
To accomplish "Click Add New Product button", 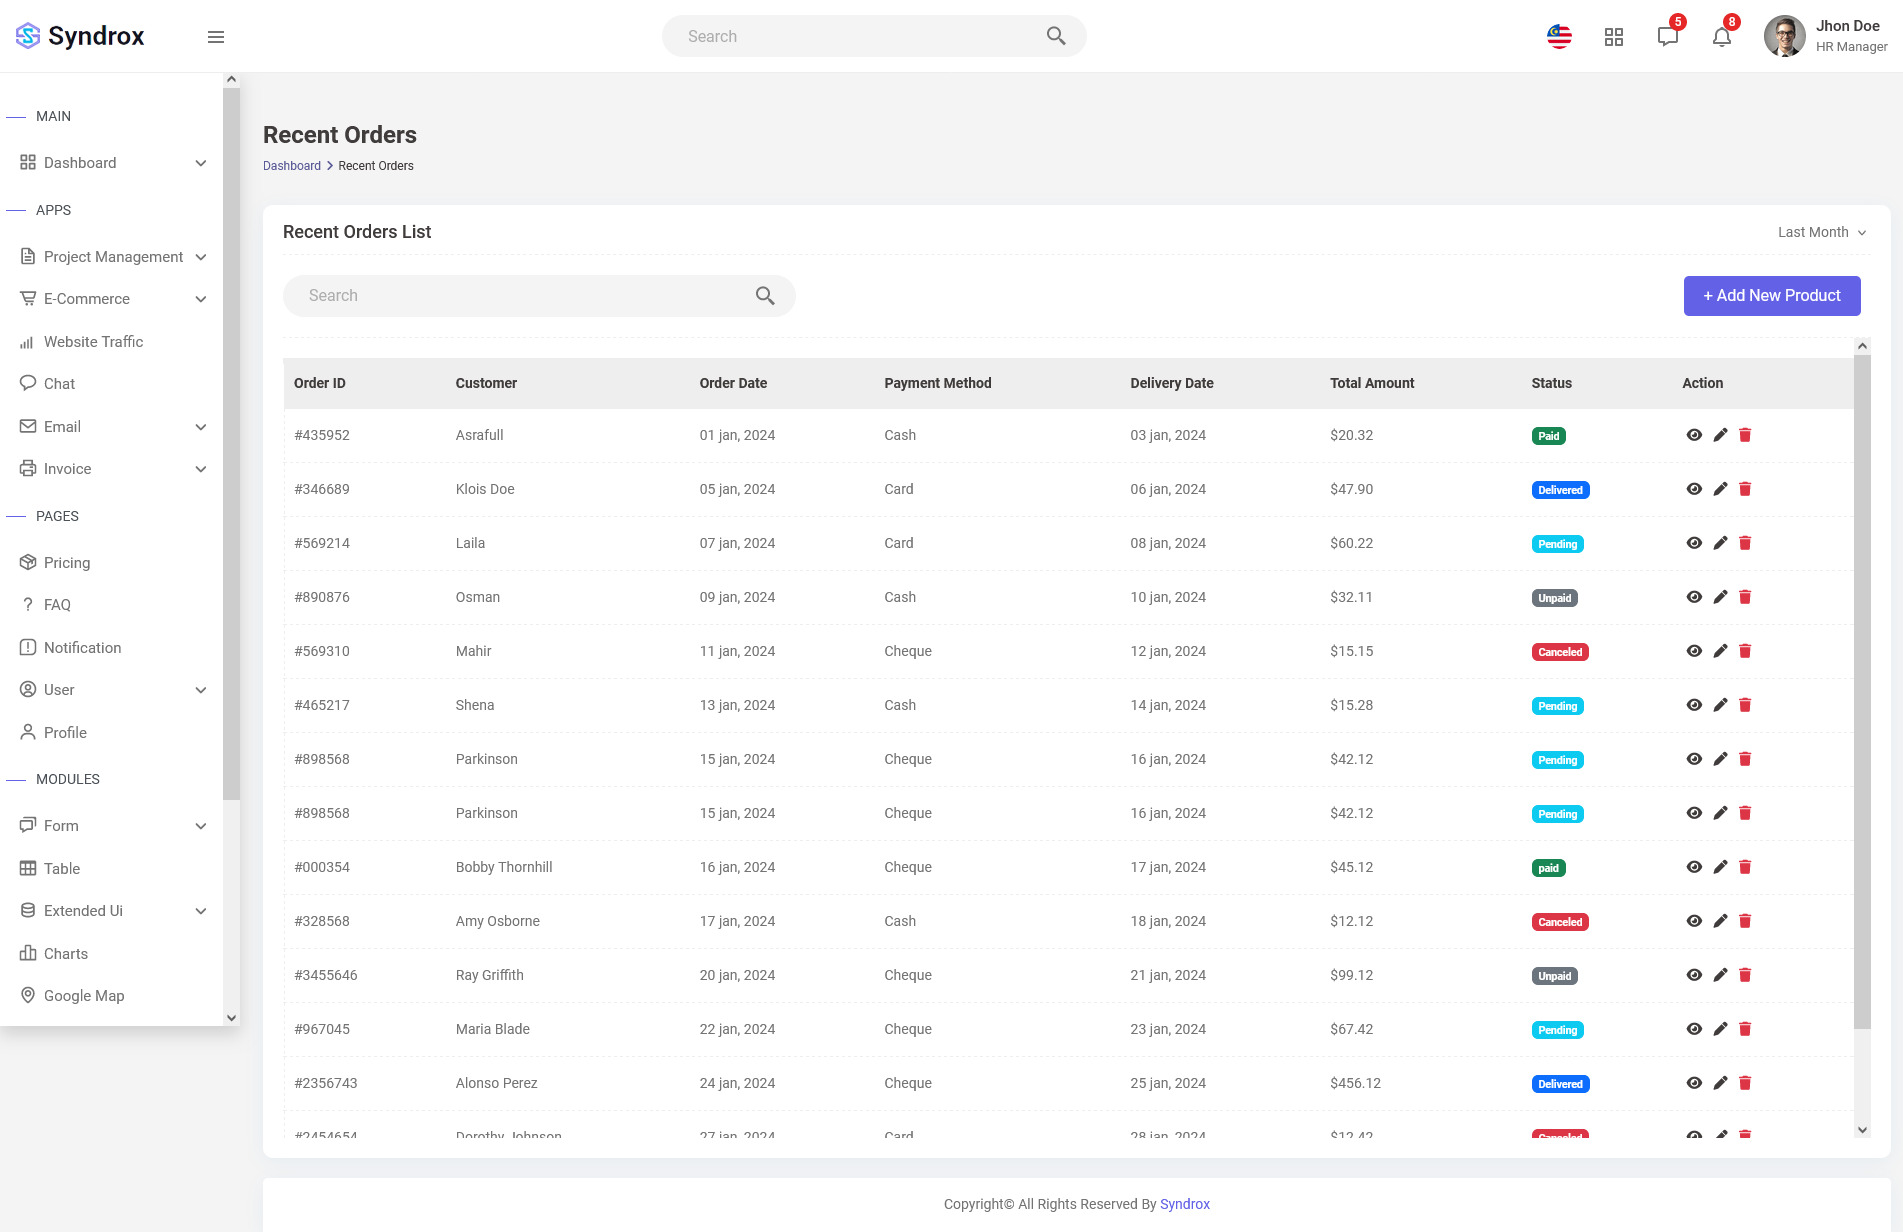I will click(1772, 296).
